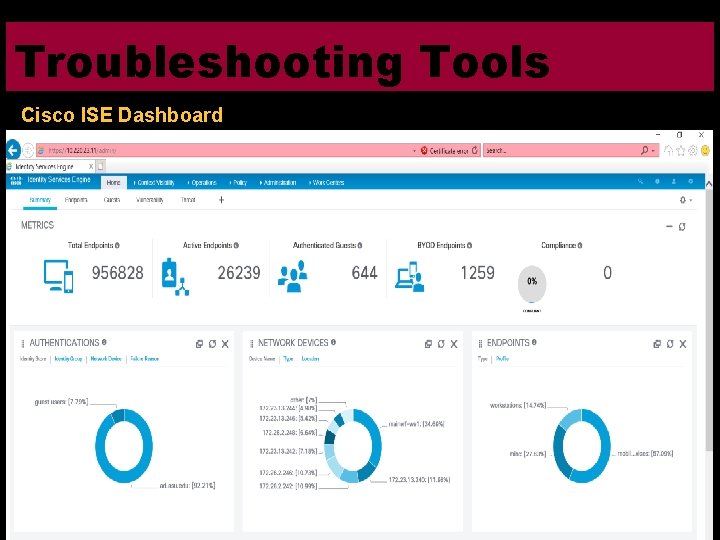Screen dimensions: 720x540
Task: Filter Authentications by Identity Store
Action: (x=33, y=359)
